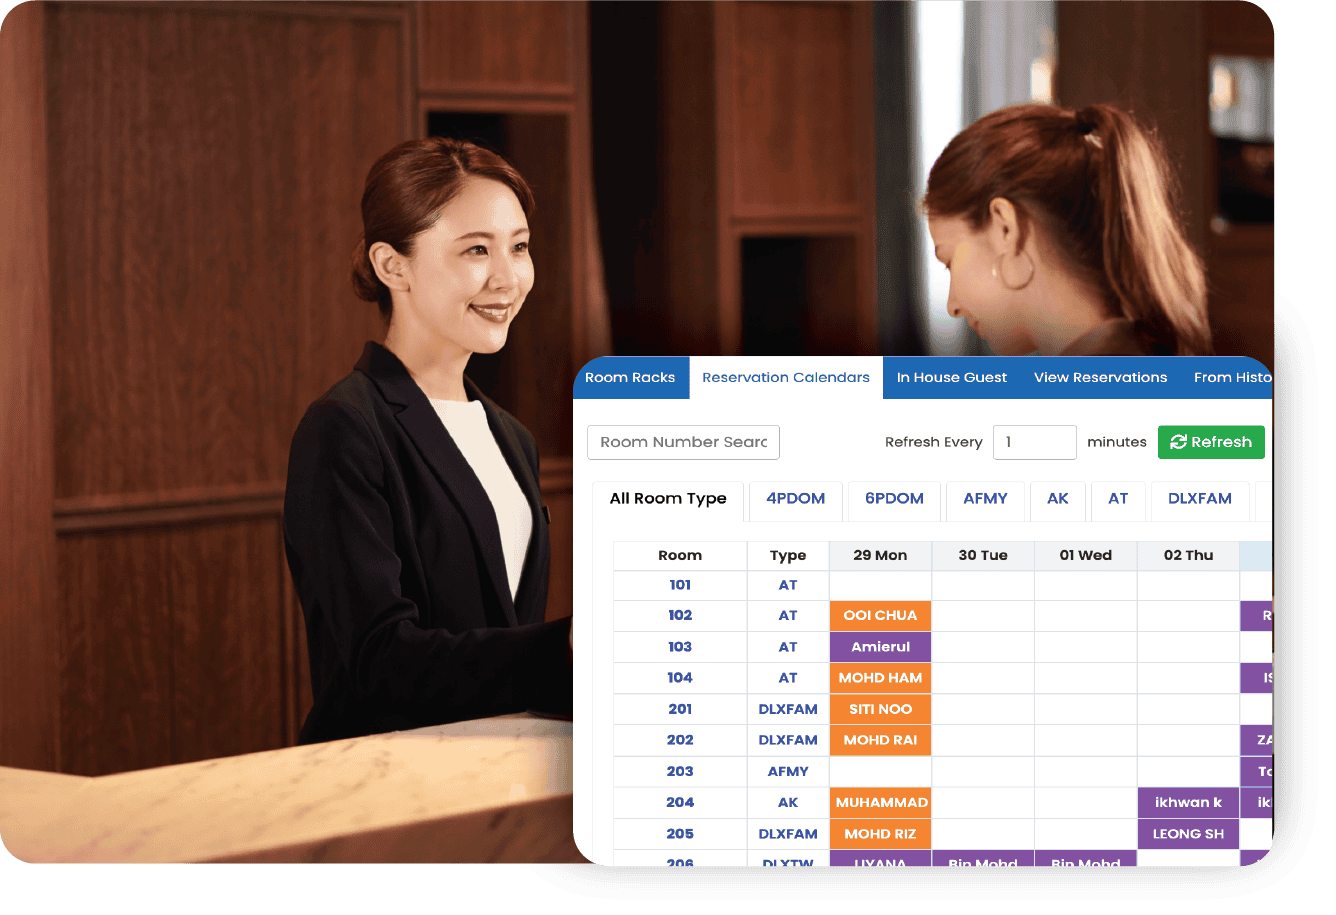The height and width of the screenshot is (915, 1336).
Task: Open the Amierul reservation in room 103
Action: point(880,647)
